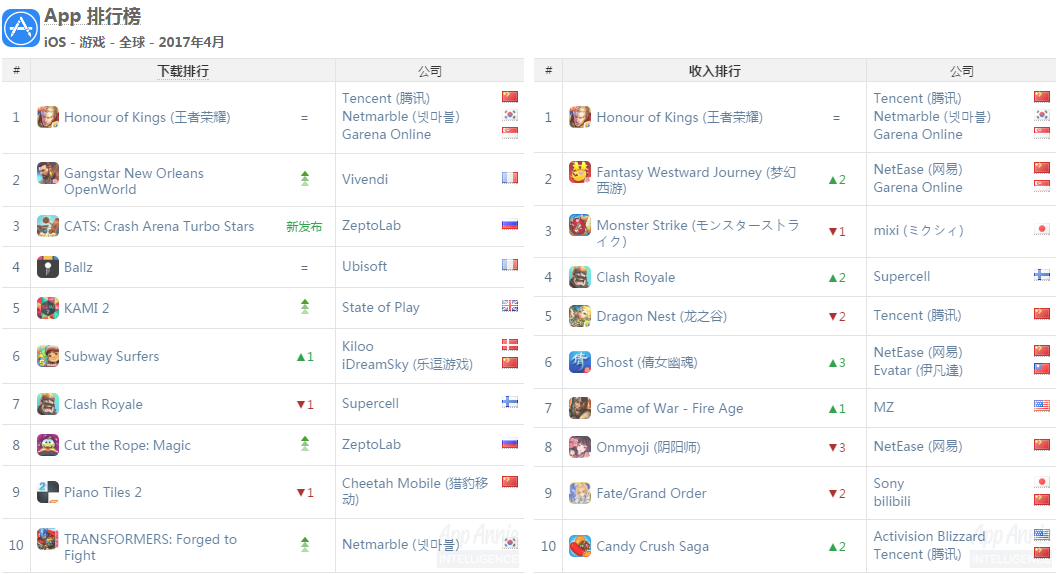The image size is (1060, 574).
Task: Click Clash Royale icon in download ranking
Action: coord(47,404)
